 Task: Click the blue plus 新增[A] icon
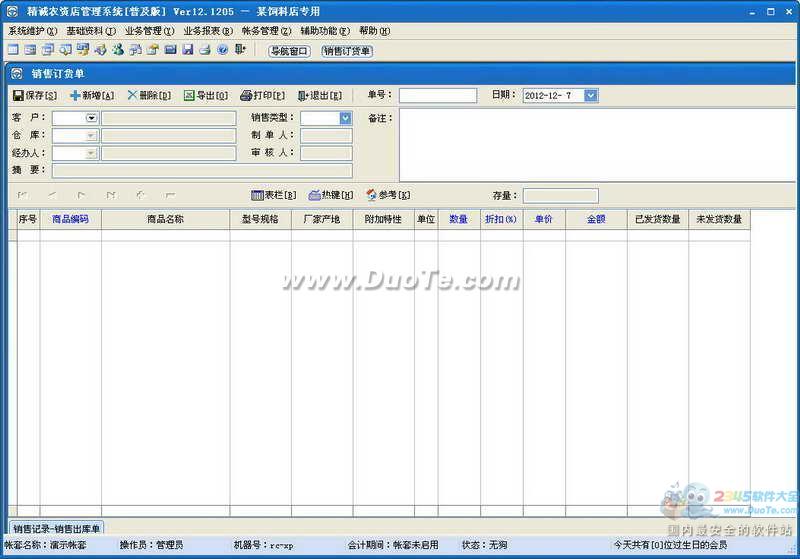coord(75,95)
